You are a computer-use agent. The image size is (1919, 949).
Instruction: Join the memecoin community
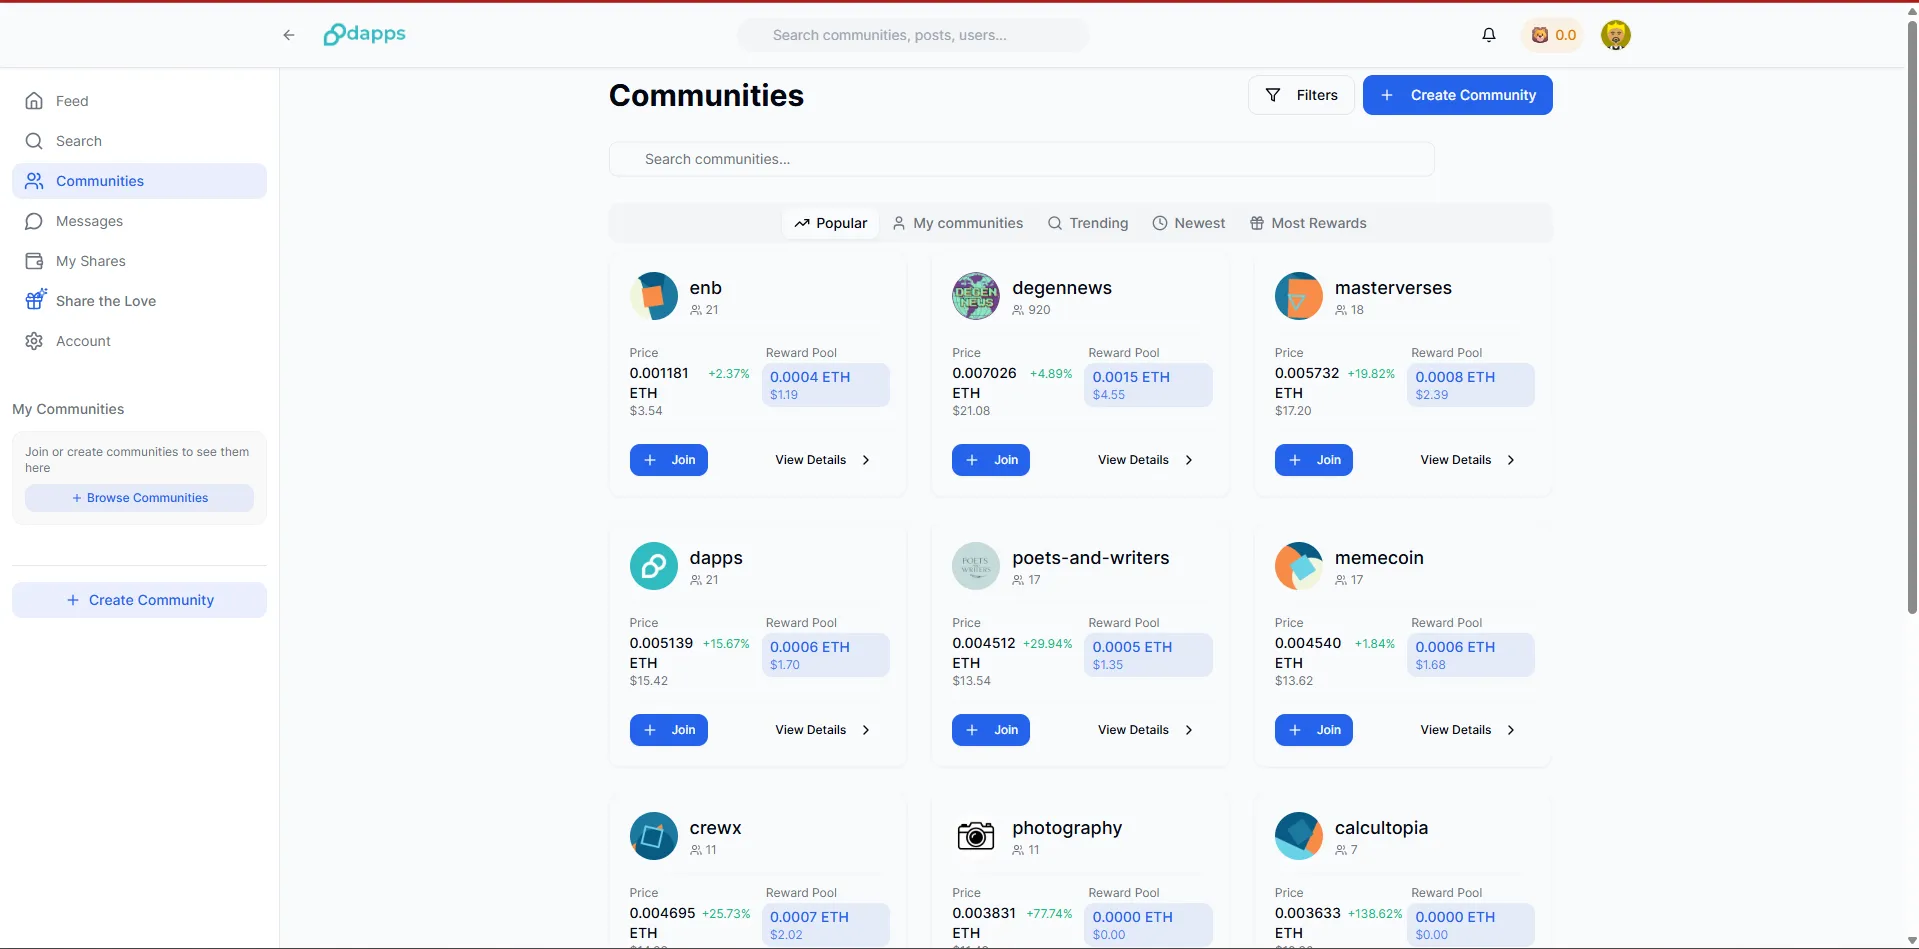1314,730
